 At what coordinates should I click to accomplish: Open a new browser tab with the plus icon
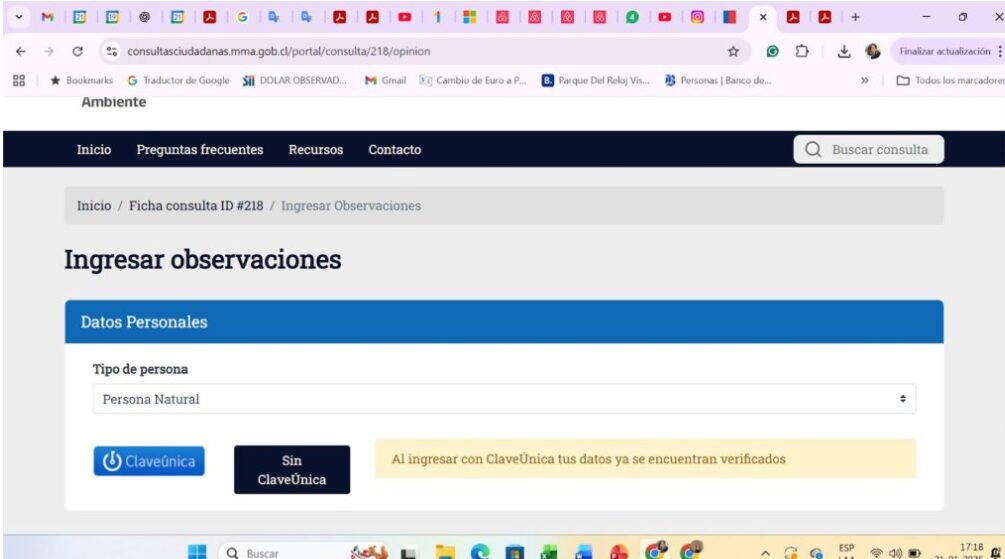[x=855, y=17]
